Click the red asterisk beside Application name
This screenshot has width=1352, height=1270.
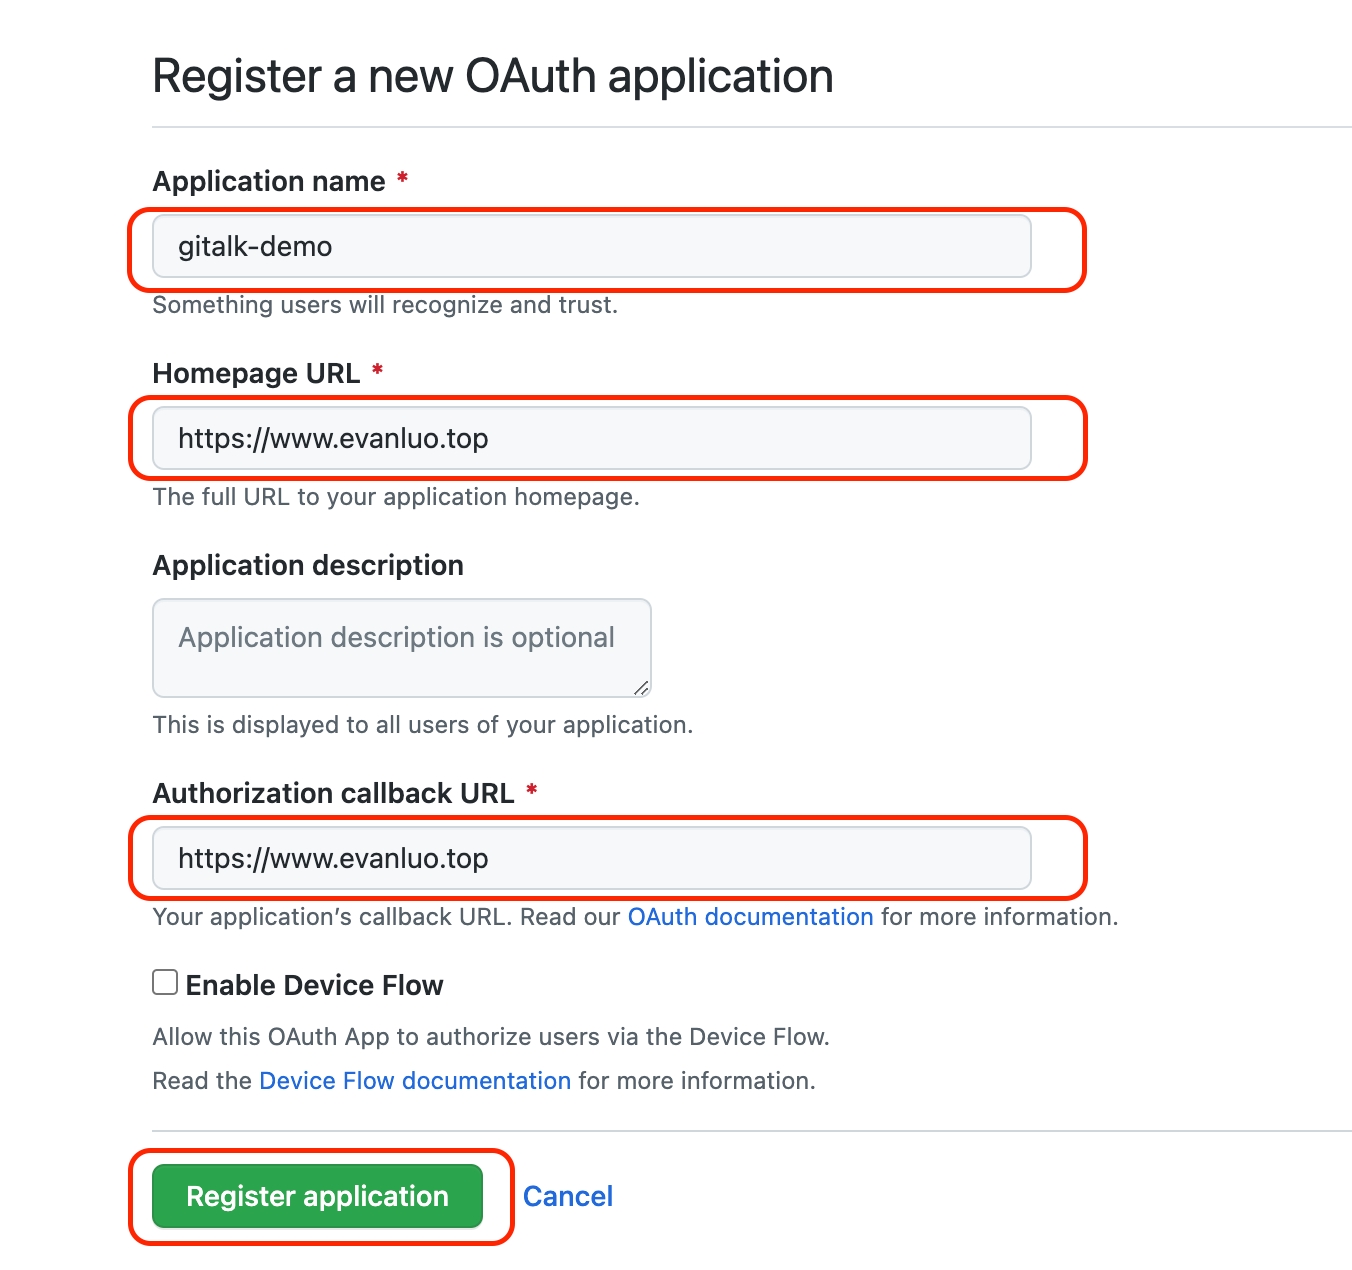pos(403,178)
